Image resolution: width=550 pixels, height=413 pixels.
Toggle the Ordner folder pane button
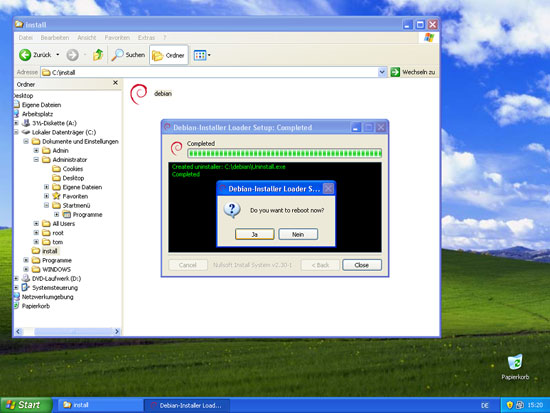click(169, 55)
